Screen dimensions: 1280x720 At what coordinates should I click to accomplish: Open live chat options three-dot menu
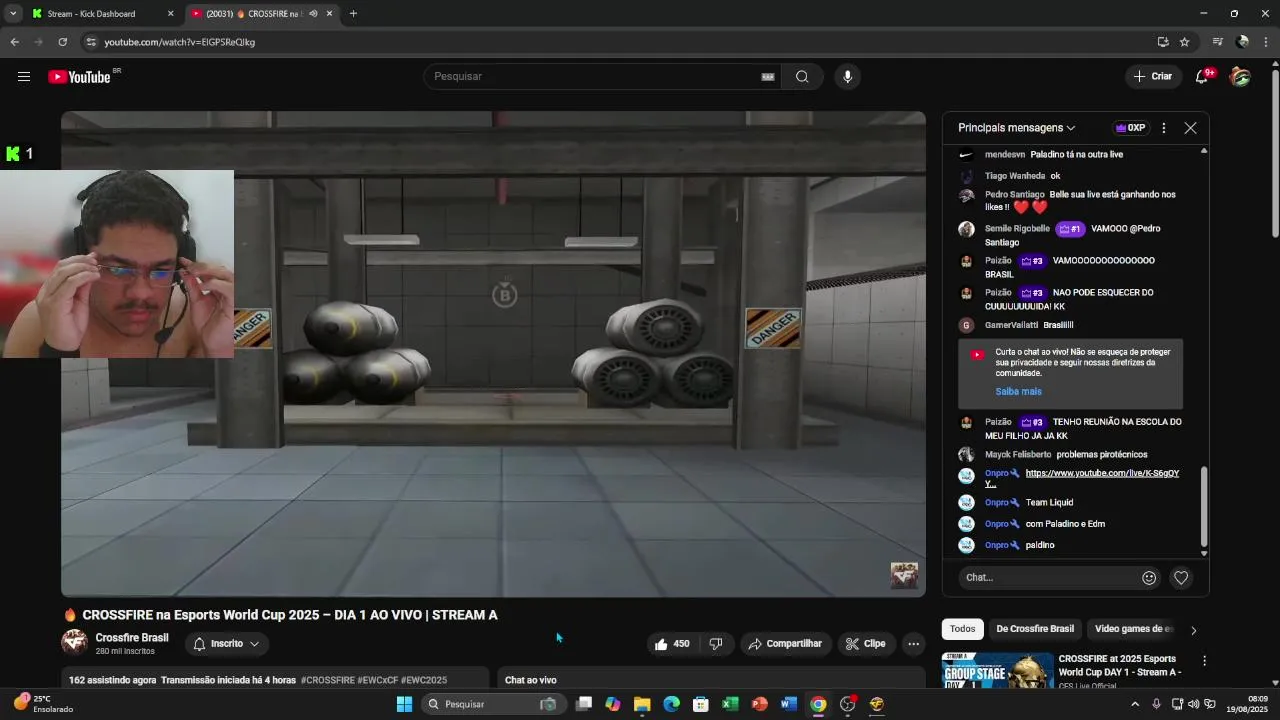click(1164, 128)
